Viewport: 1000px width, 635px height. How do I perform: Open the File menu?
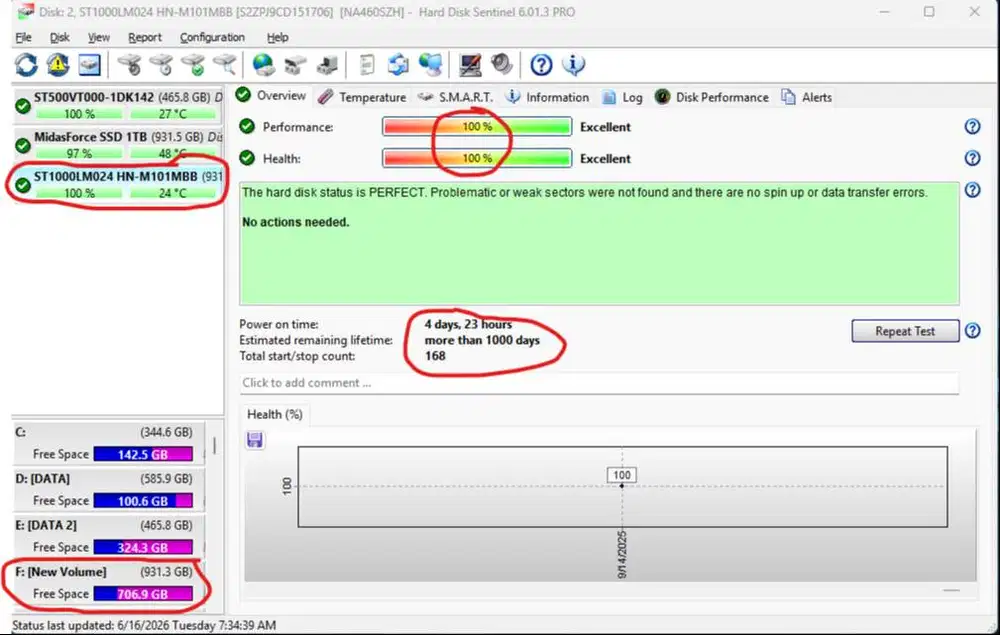[24, 38]
